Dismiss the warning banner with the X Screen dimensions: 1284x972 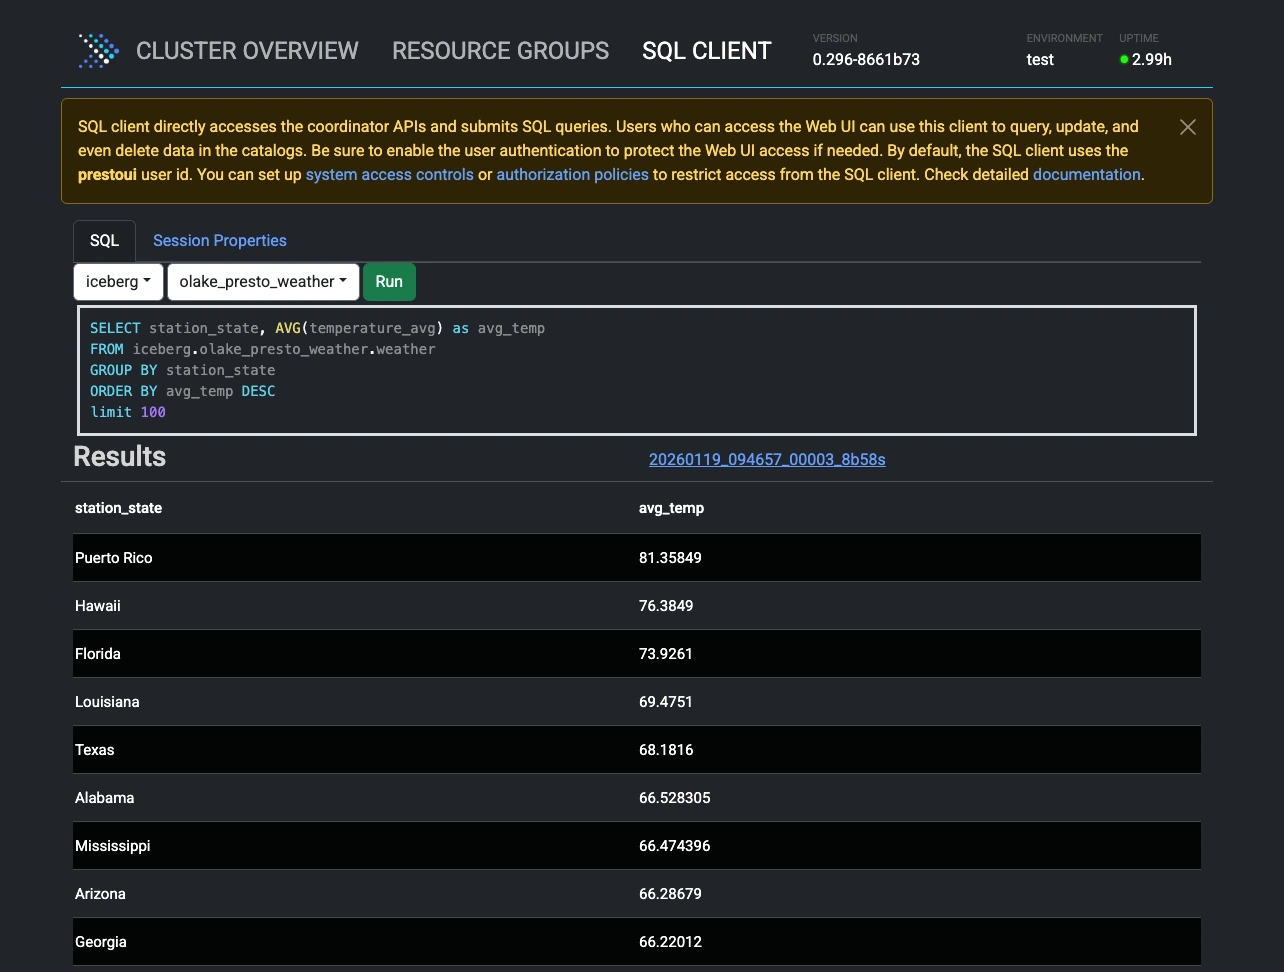tap(1187, 127)
